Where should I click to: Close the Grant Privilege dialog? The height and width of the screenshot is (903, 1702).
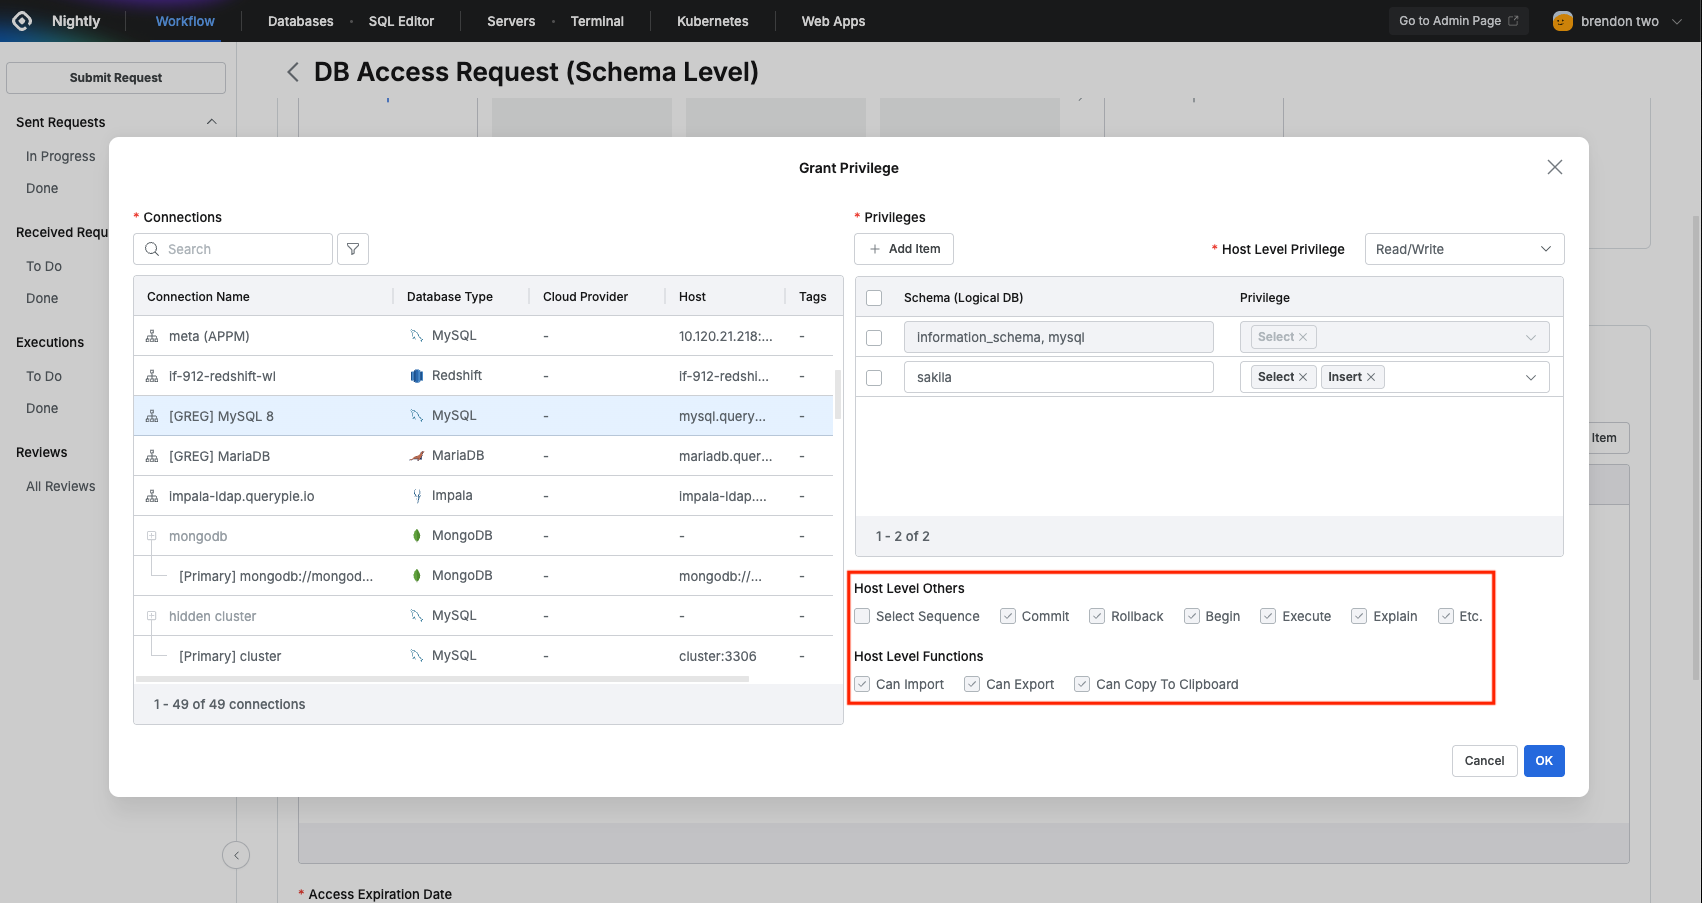pyautogui.click(x=1554, y=167)
